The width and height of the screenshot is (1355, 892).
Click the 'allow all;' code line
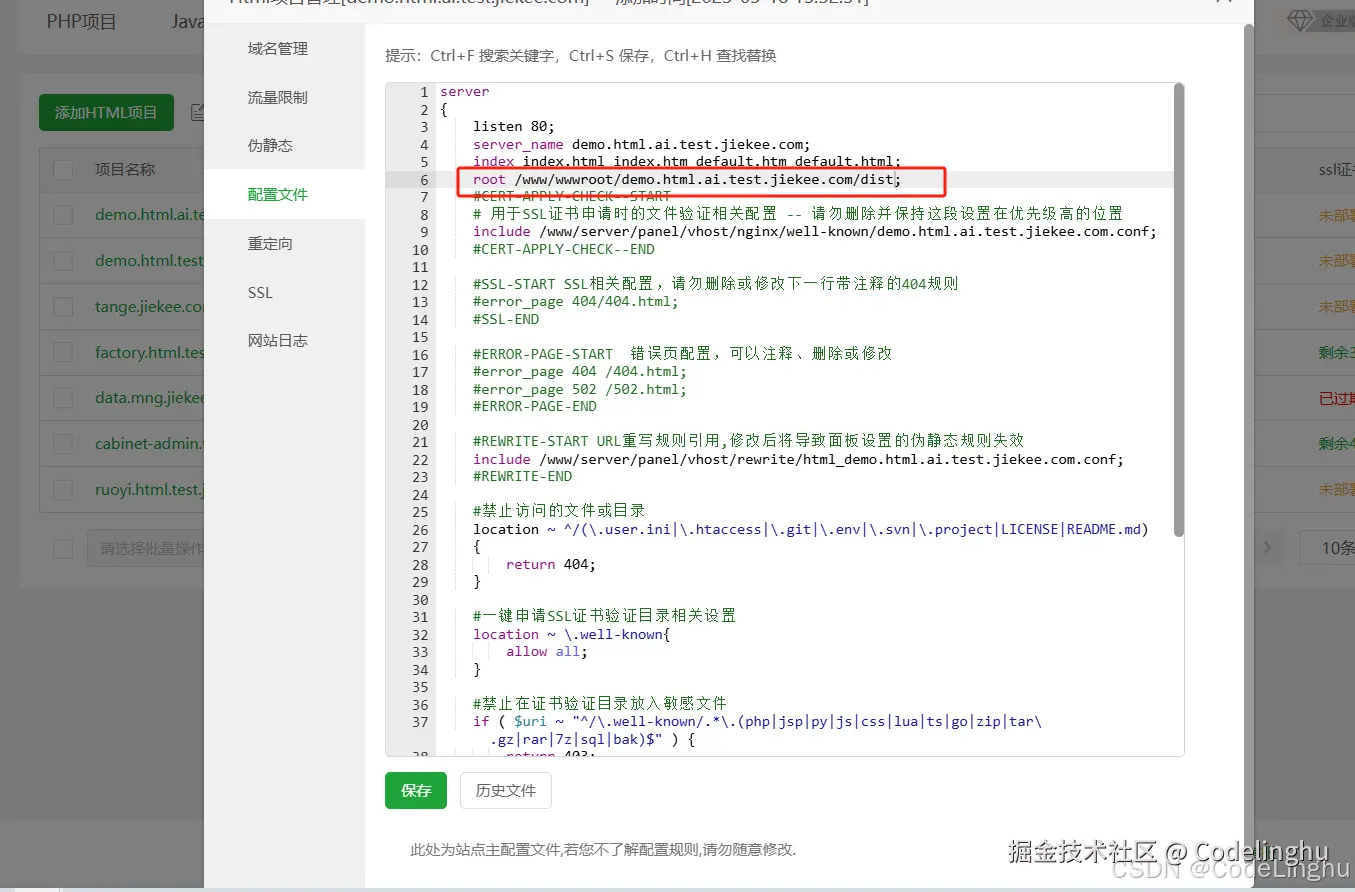click(x=546, y=651)
